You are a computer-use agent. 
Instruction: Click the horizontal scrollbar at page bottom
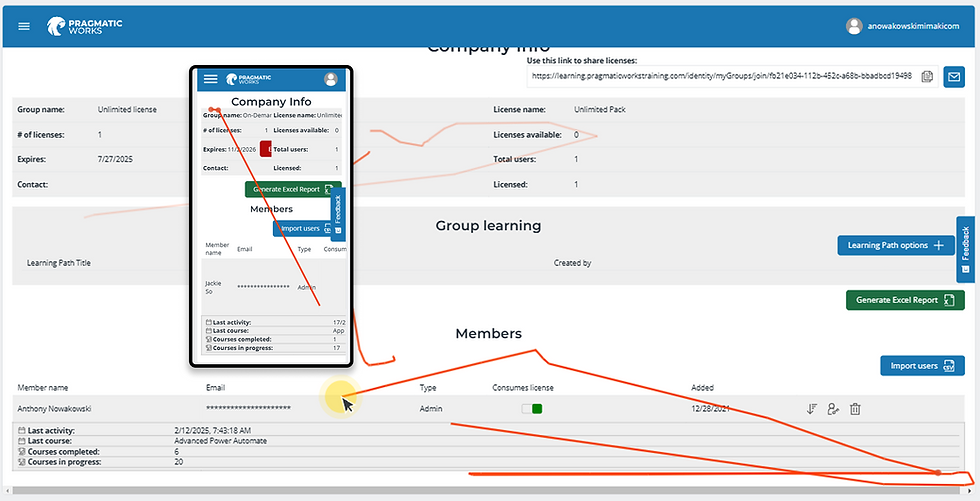(x=488, y=491)
